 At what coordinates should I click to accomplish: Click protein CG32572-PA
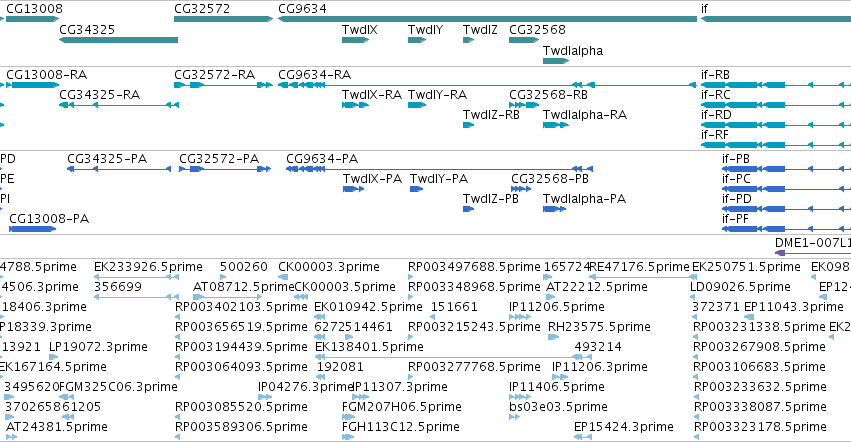point(225,169)
